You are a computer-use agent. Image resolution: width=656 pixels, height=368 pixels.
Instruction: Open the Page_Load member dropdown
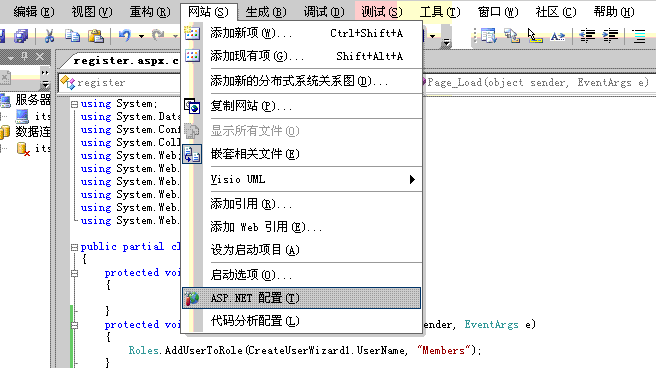coord(539,82)
